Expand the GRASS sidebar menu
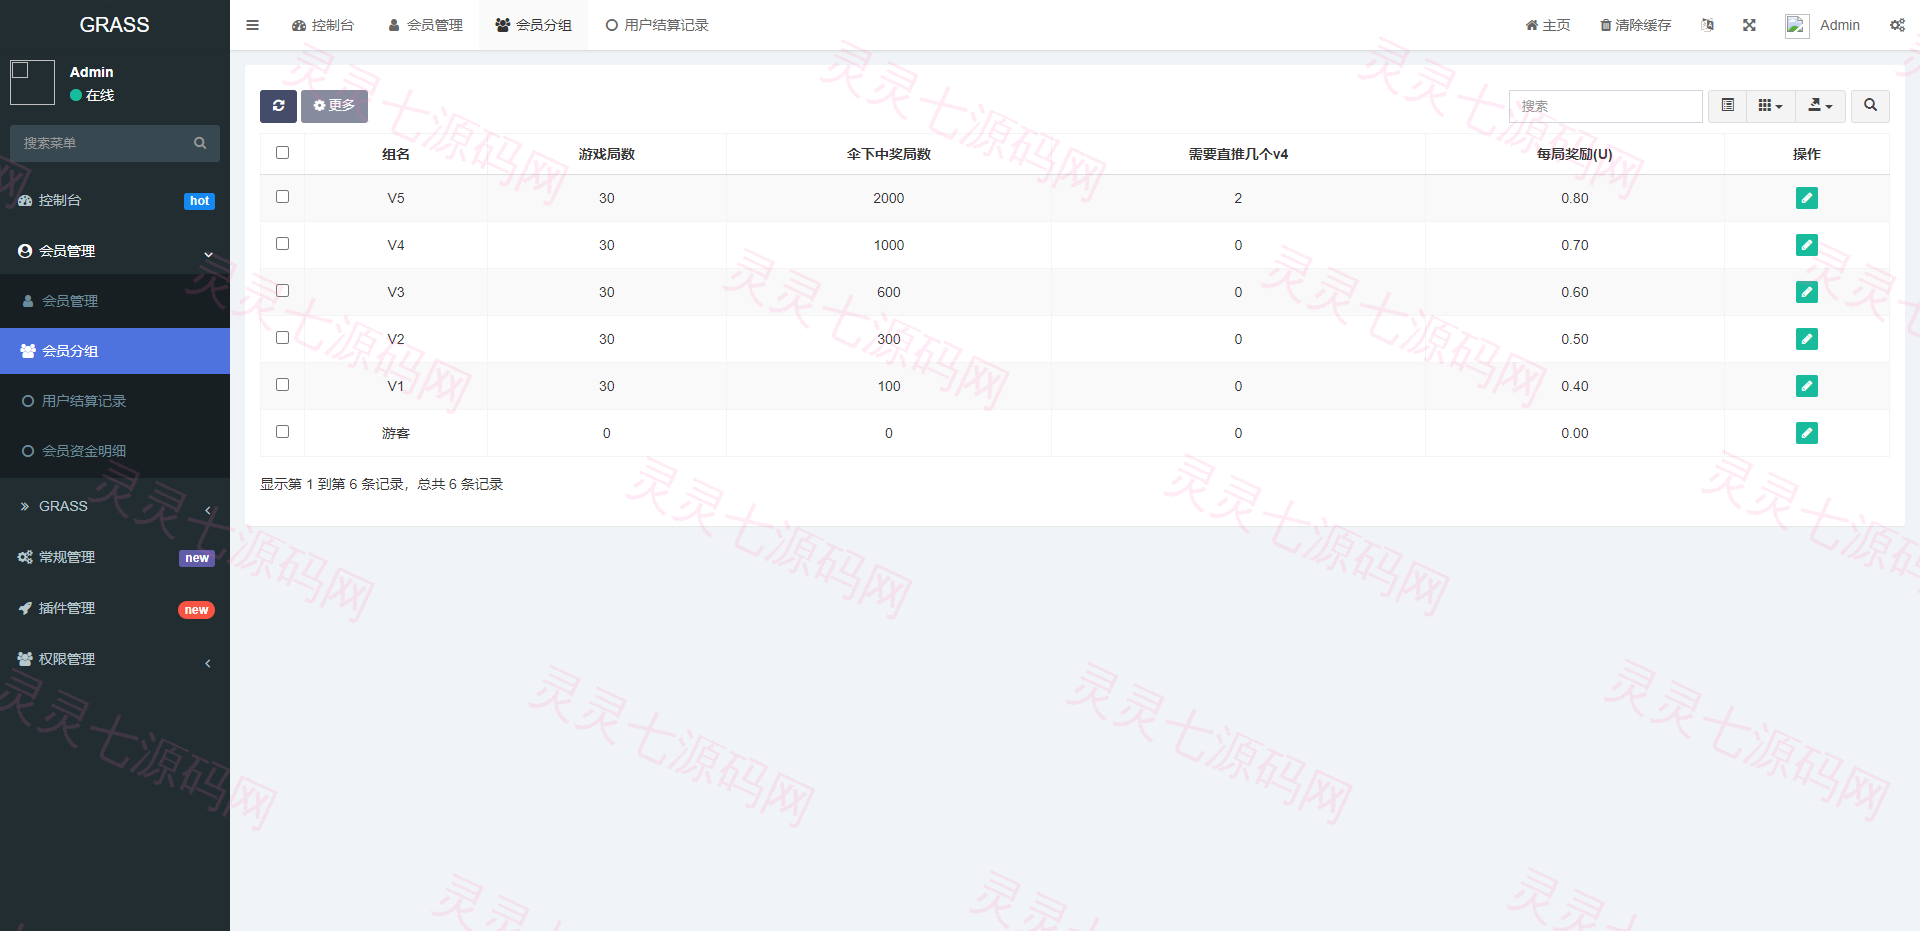The height and width of the screenshot is (931, 1920). 115,506
